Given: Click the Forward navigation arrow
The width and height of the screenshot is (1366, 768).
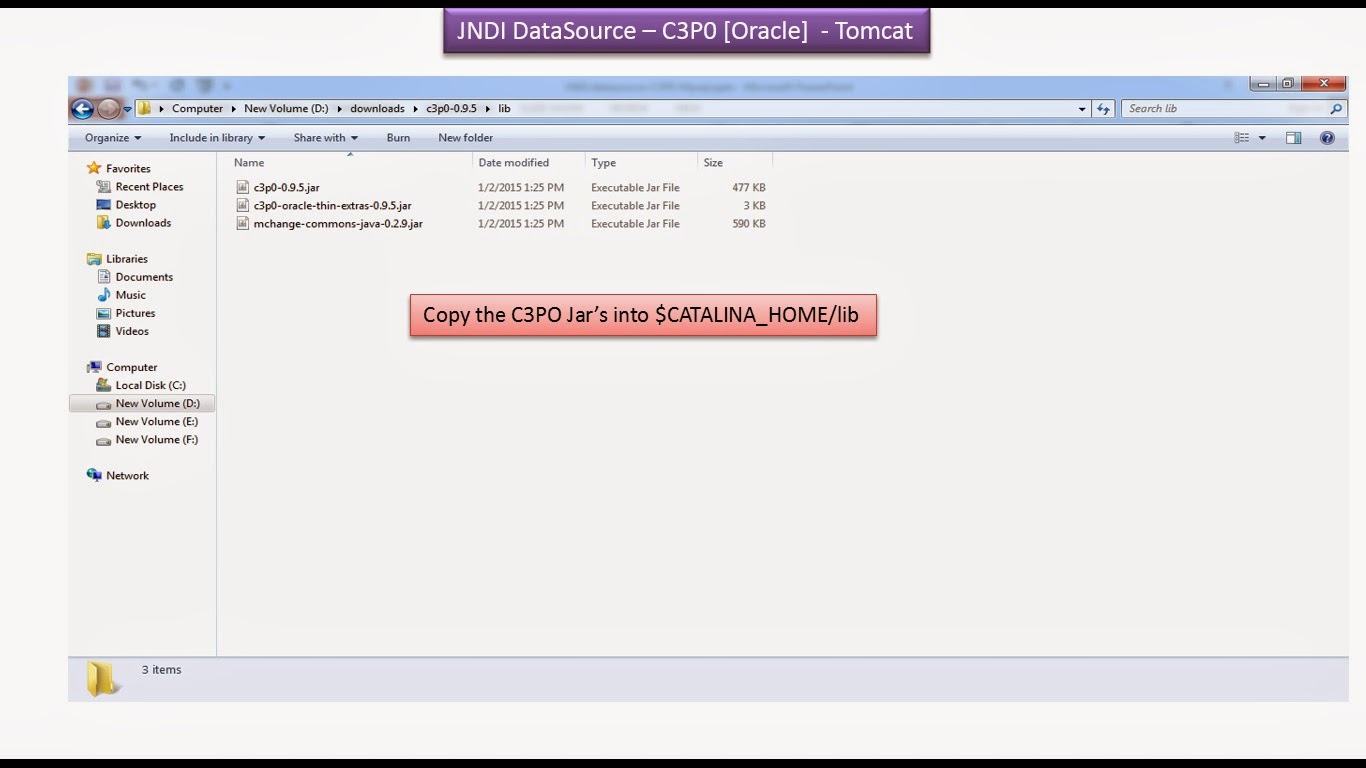Looking at the screenshot, I should (108, 109).
